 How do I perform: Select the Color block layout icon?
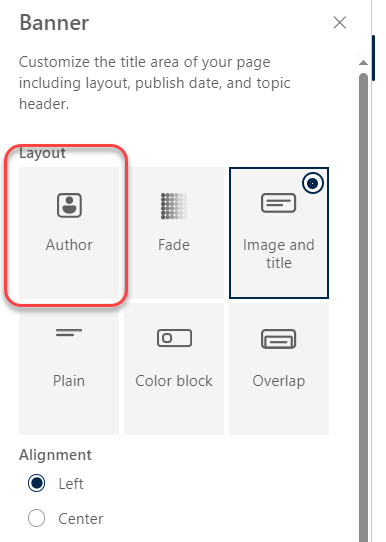tap(174, 338)
